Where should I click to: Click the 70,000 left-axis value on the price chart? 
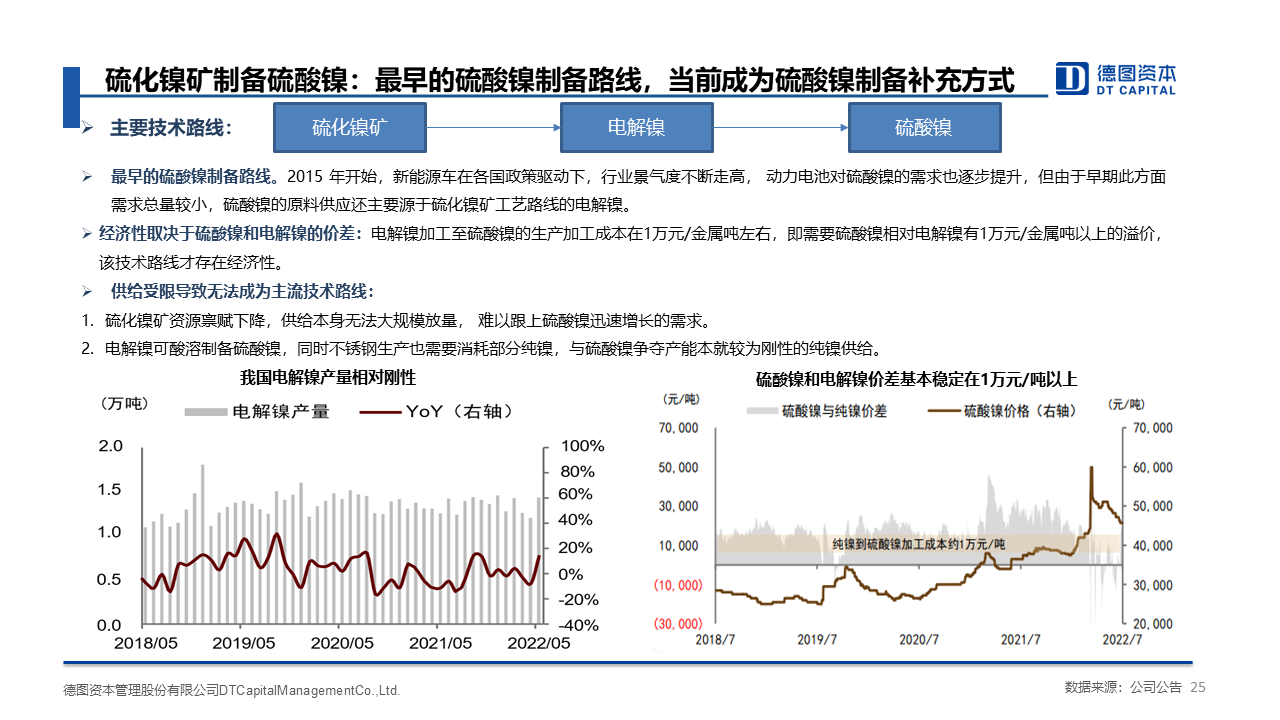678,428
